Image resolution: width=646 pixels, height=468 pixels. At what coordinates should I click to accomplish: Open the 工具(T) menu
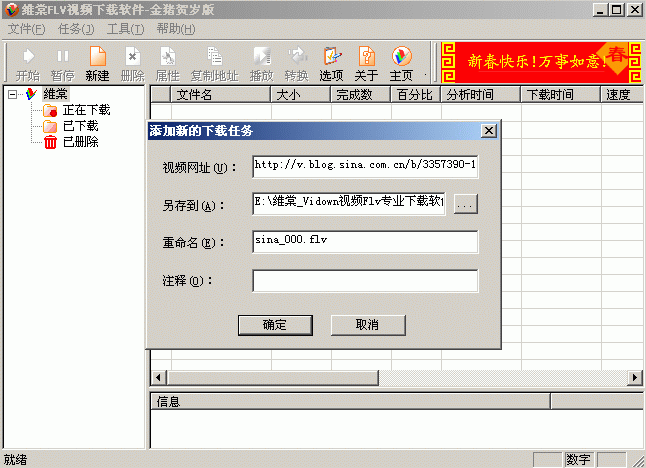pyautogui.click(x=125, y=28)
